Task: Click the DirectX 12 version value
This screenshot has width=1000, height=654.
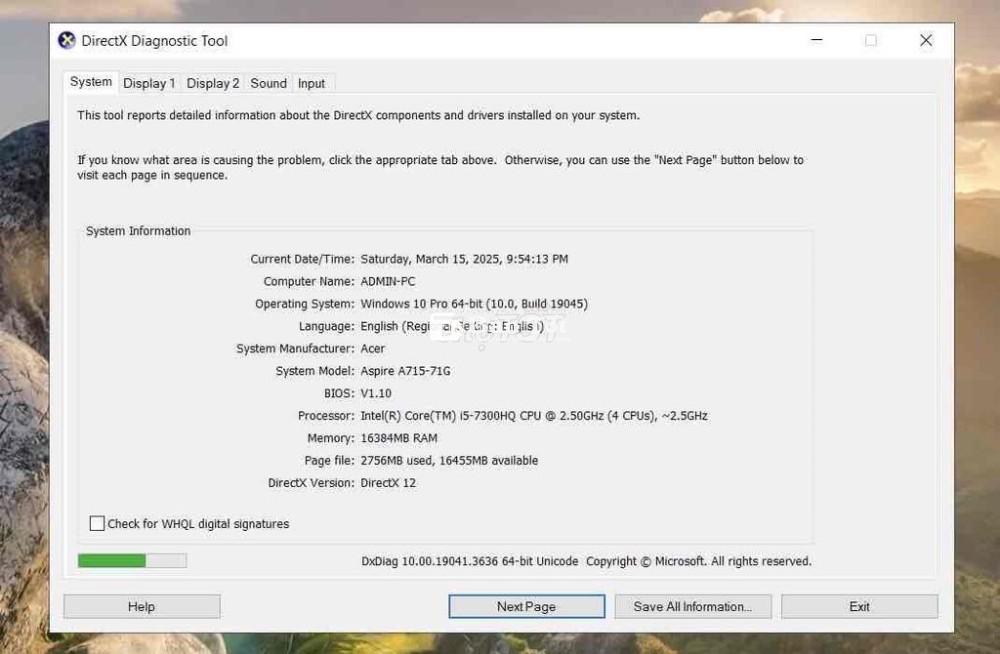Action: (388, 482)
